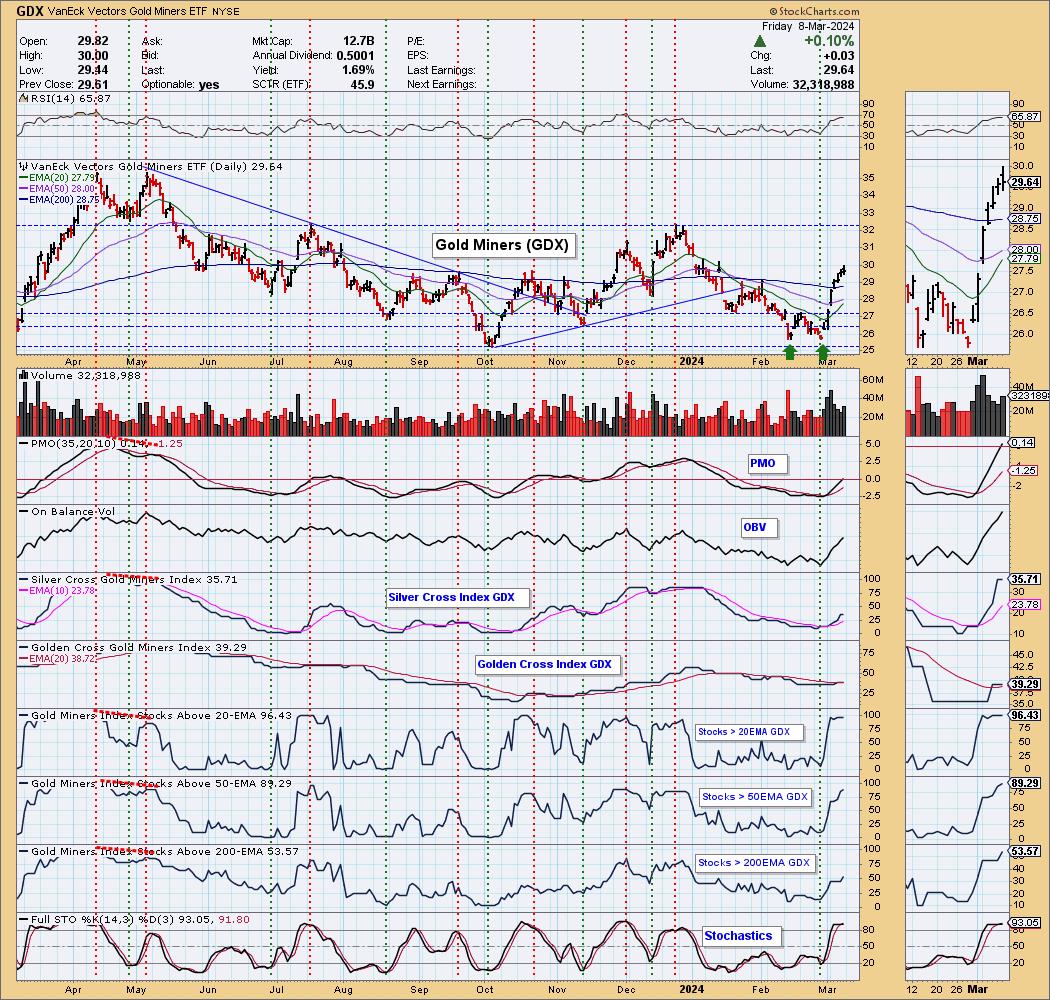
Task: Select the GDX ticker symbol in header
Action: coord(30,11)
